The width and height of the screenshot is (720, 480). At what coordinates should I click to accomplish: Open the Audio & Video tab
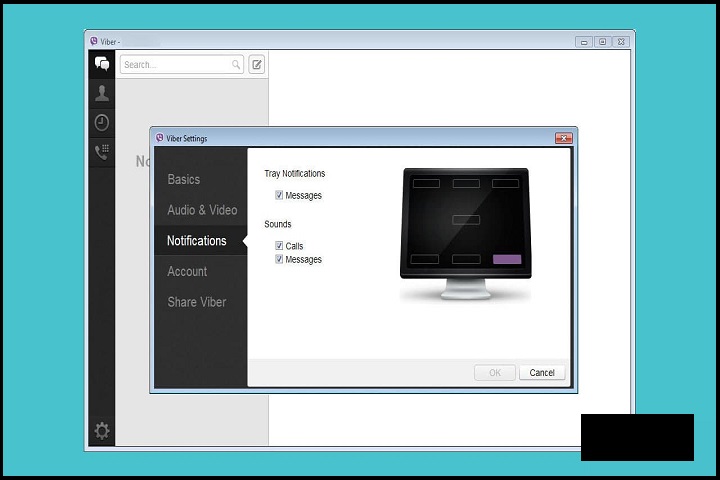coord(202,210)
